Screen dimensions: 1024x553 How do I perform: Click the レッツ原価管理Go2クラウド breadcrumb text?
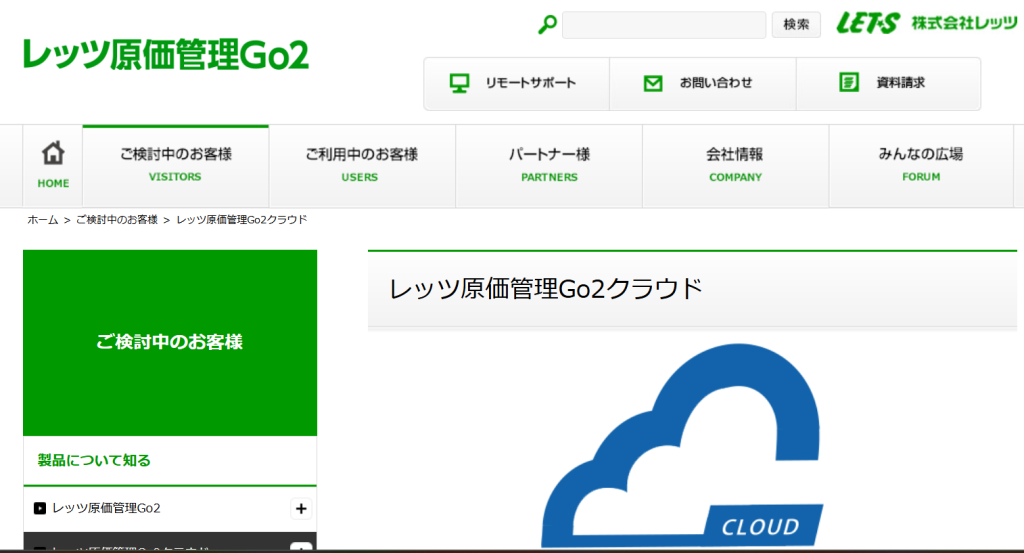242,220
